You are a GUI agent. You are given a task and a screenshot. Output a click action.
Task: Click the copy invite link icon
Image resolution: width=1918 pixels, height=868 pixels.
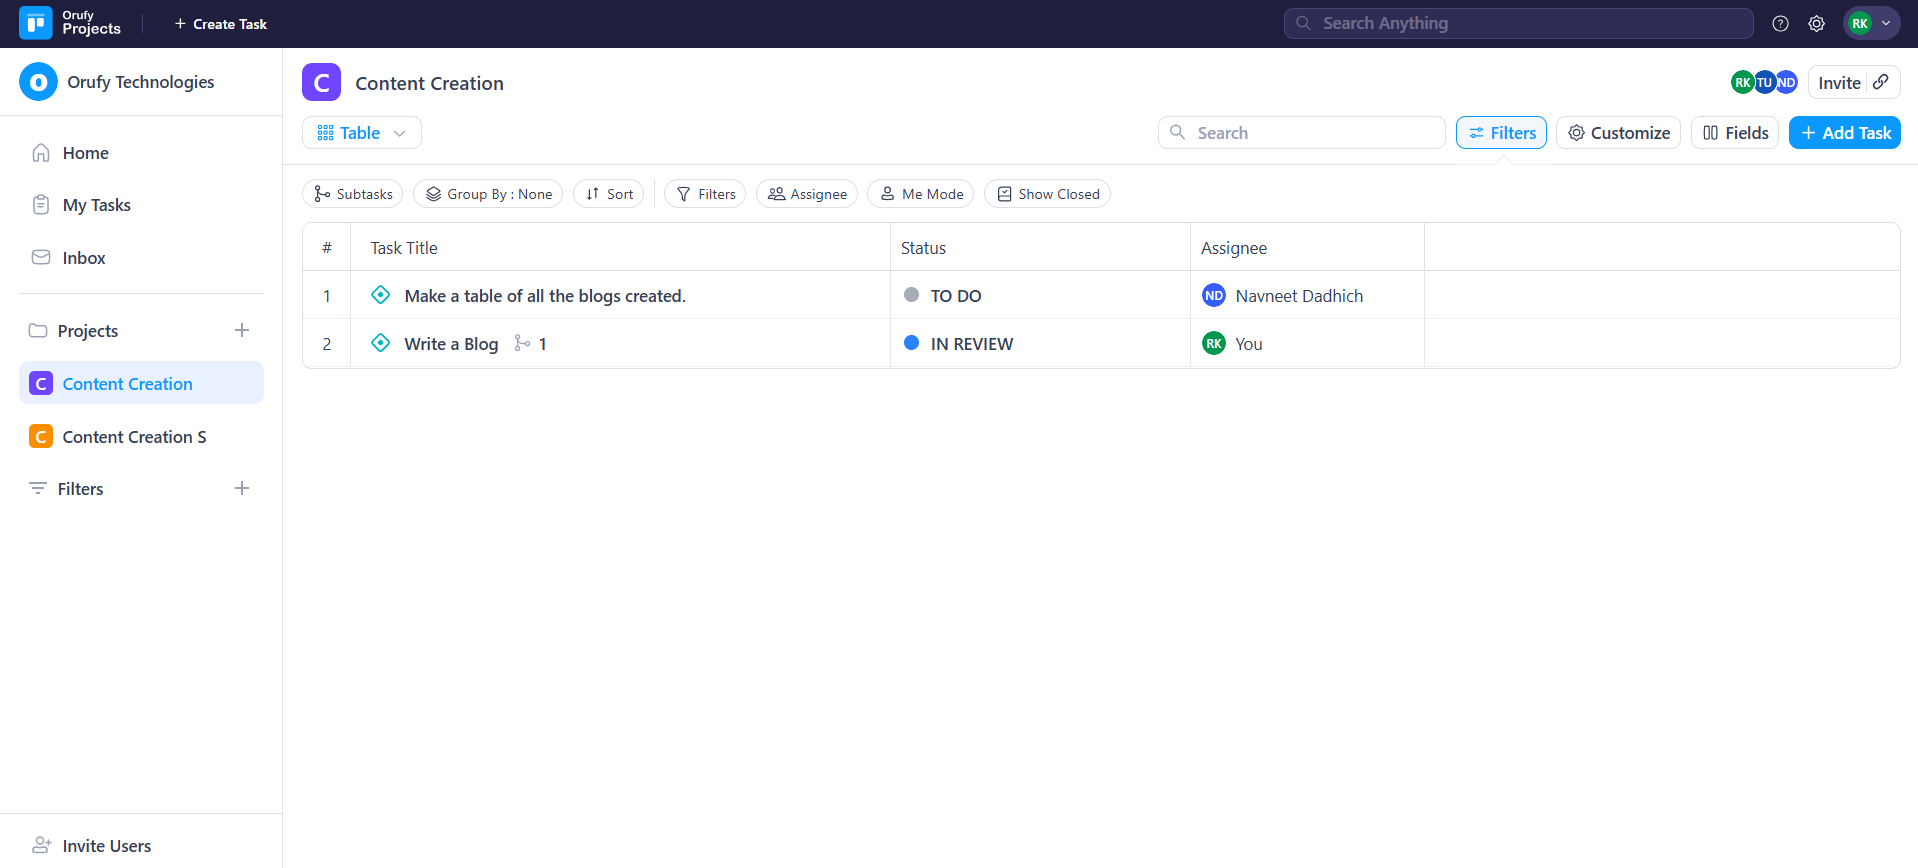(1881, 82)
